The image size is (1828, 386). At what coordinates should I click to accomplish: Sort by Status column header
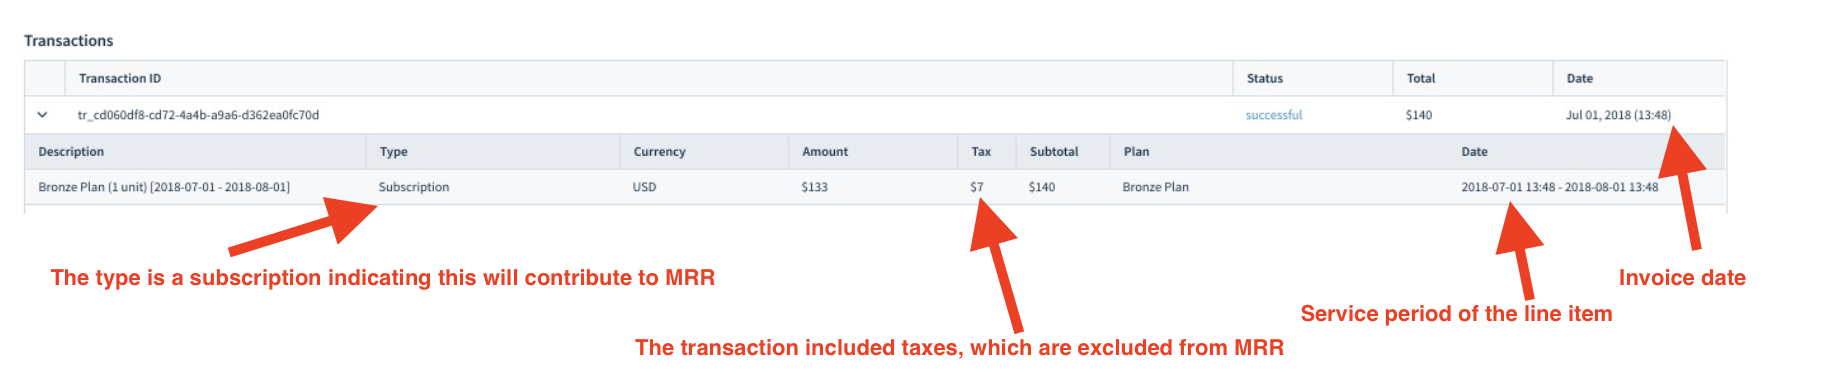1264,78
